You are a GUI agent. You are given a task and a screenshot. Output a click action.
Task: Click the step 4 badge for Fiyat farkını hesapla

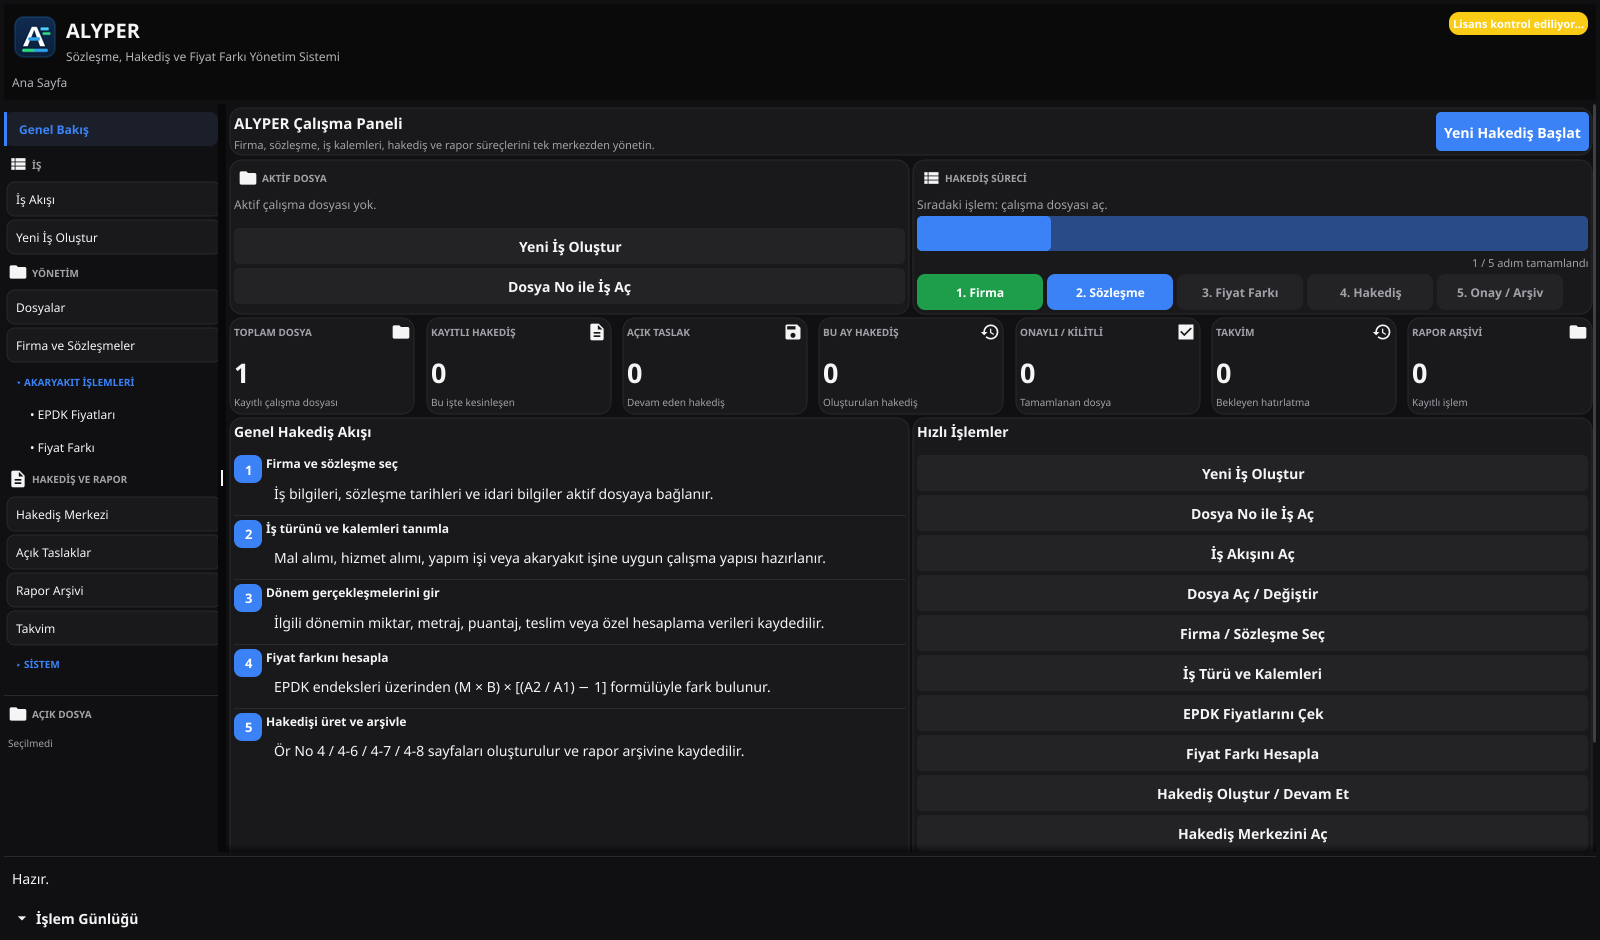(248, 663)
